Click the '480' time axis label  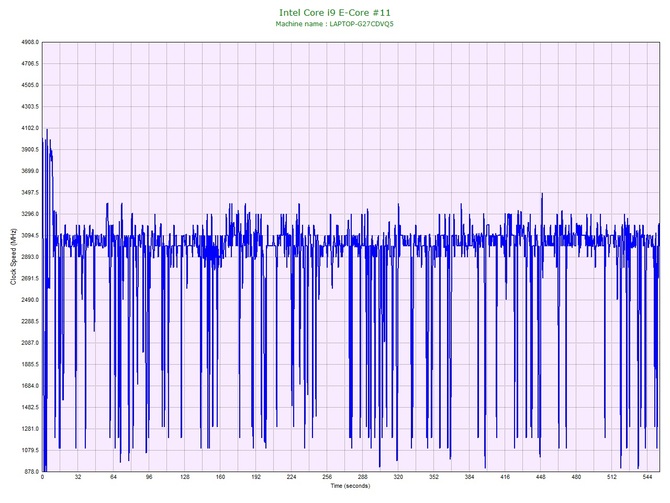click(x=576, y=477)
